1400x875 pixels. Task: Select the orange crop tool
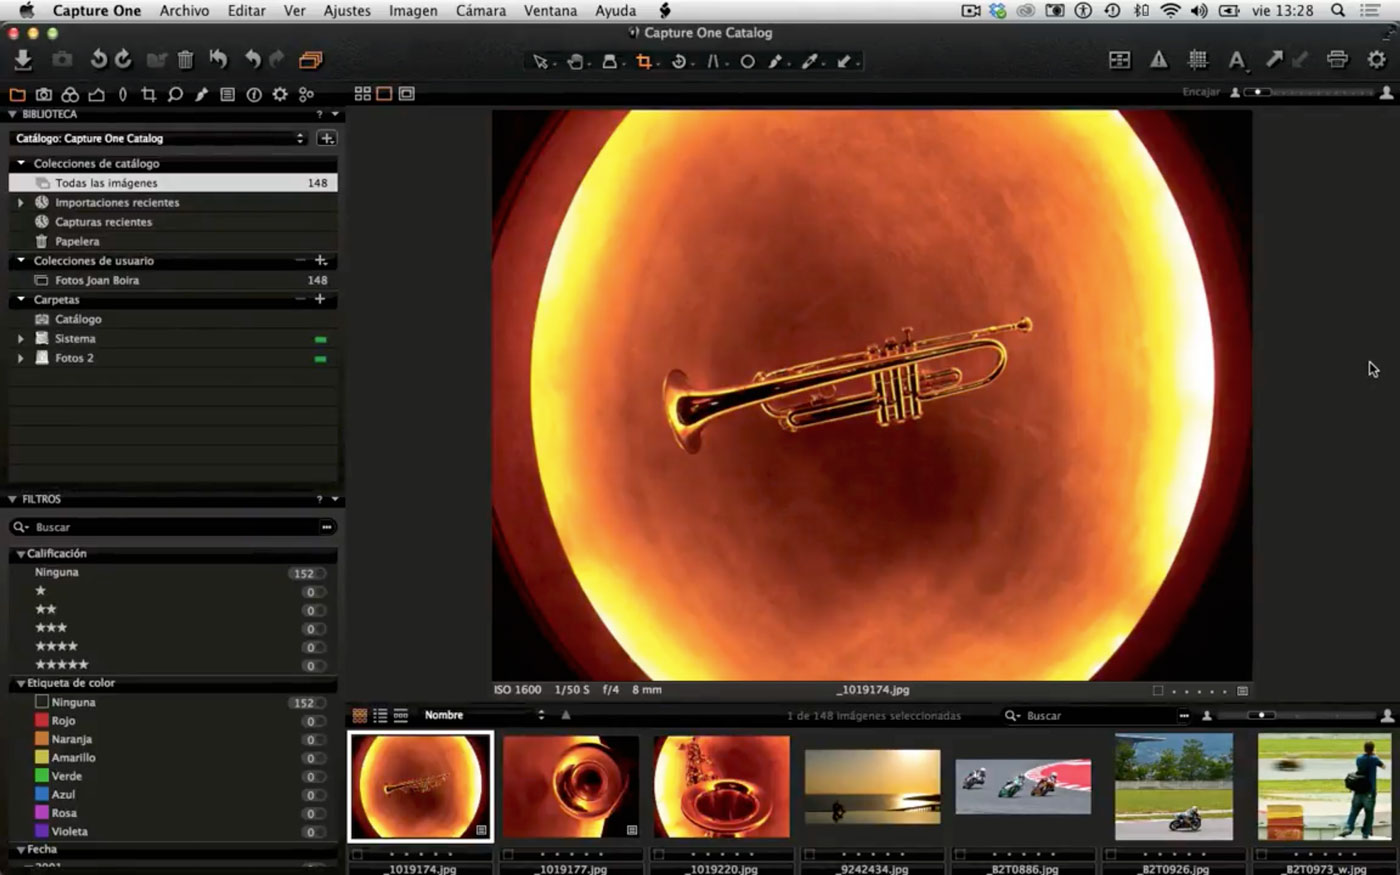pyautogui.click(x=644, y=62)
